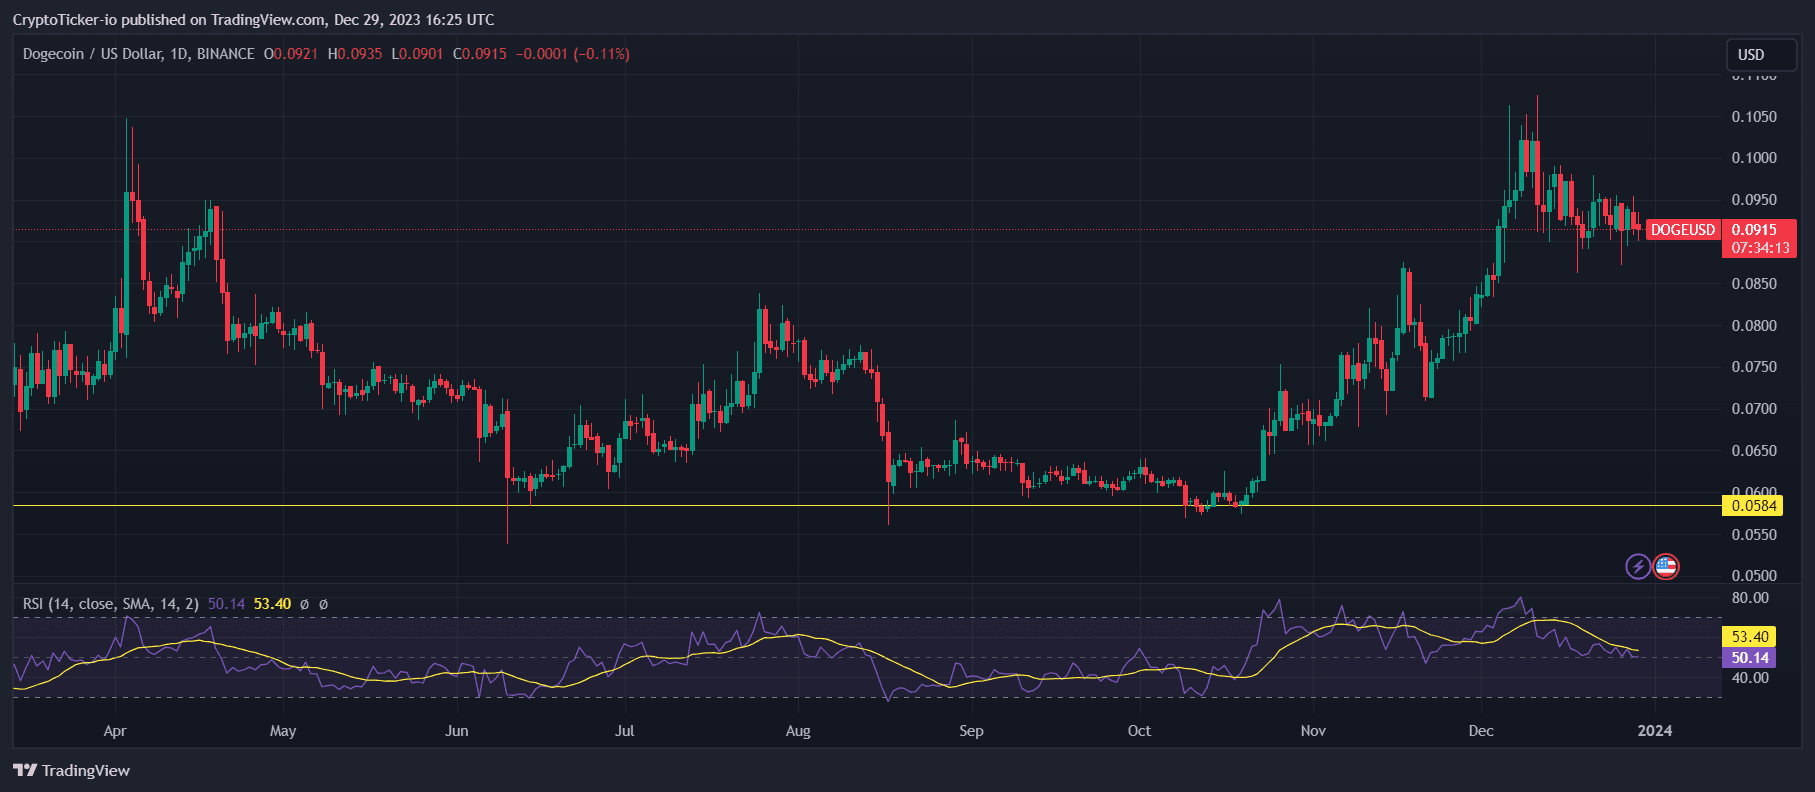
Task: Click the TradingView logo at bottom left
Action: [x=71, y=770]
